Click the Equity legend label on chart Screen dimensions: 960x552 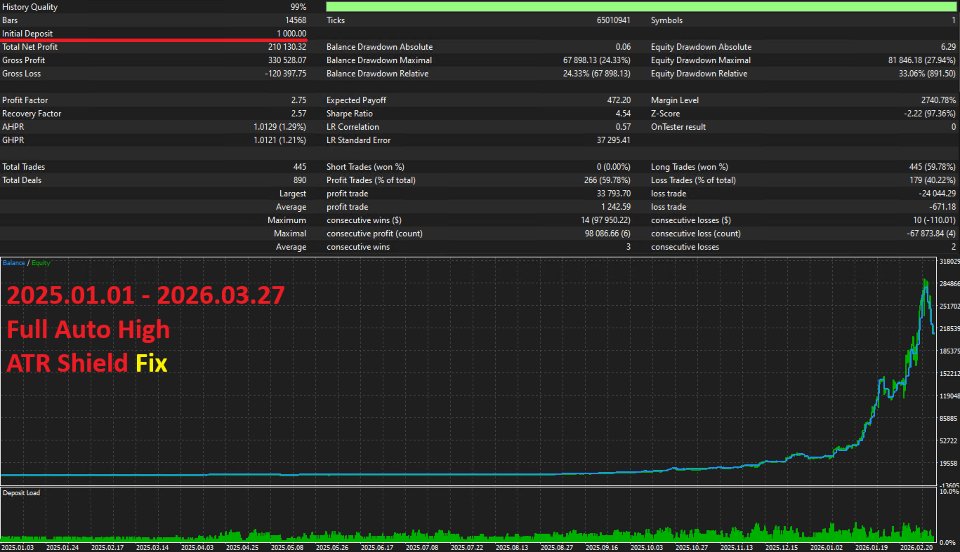tap(40, 263)
